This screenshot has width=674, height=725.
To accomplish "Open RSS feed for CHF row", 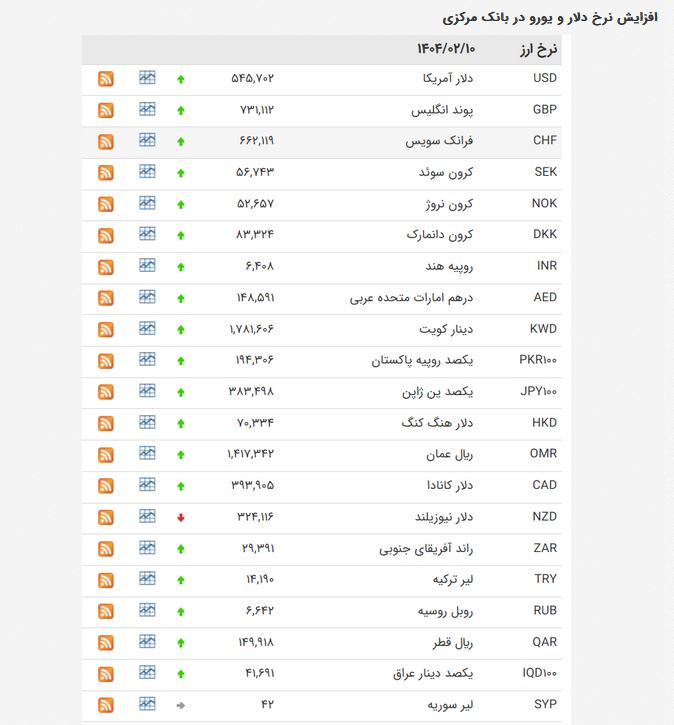I will (106, 141).
